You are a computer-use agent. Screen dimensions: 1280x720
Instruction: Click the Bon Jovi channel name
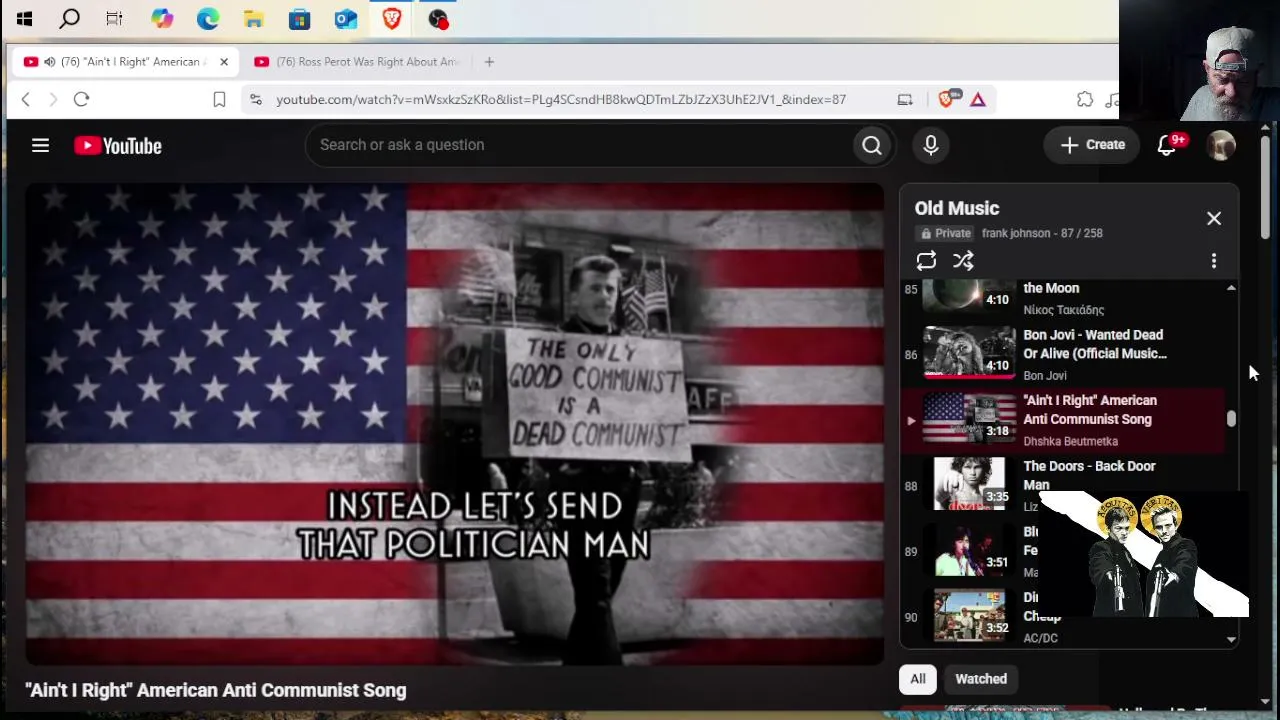click(x=1045, y=376)
